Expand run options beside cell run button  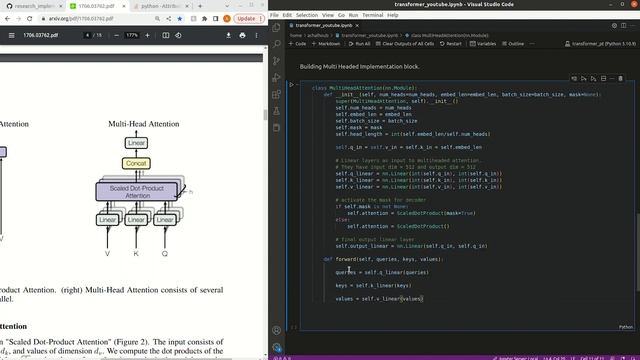pos(297,84)
